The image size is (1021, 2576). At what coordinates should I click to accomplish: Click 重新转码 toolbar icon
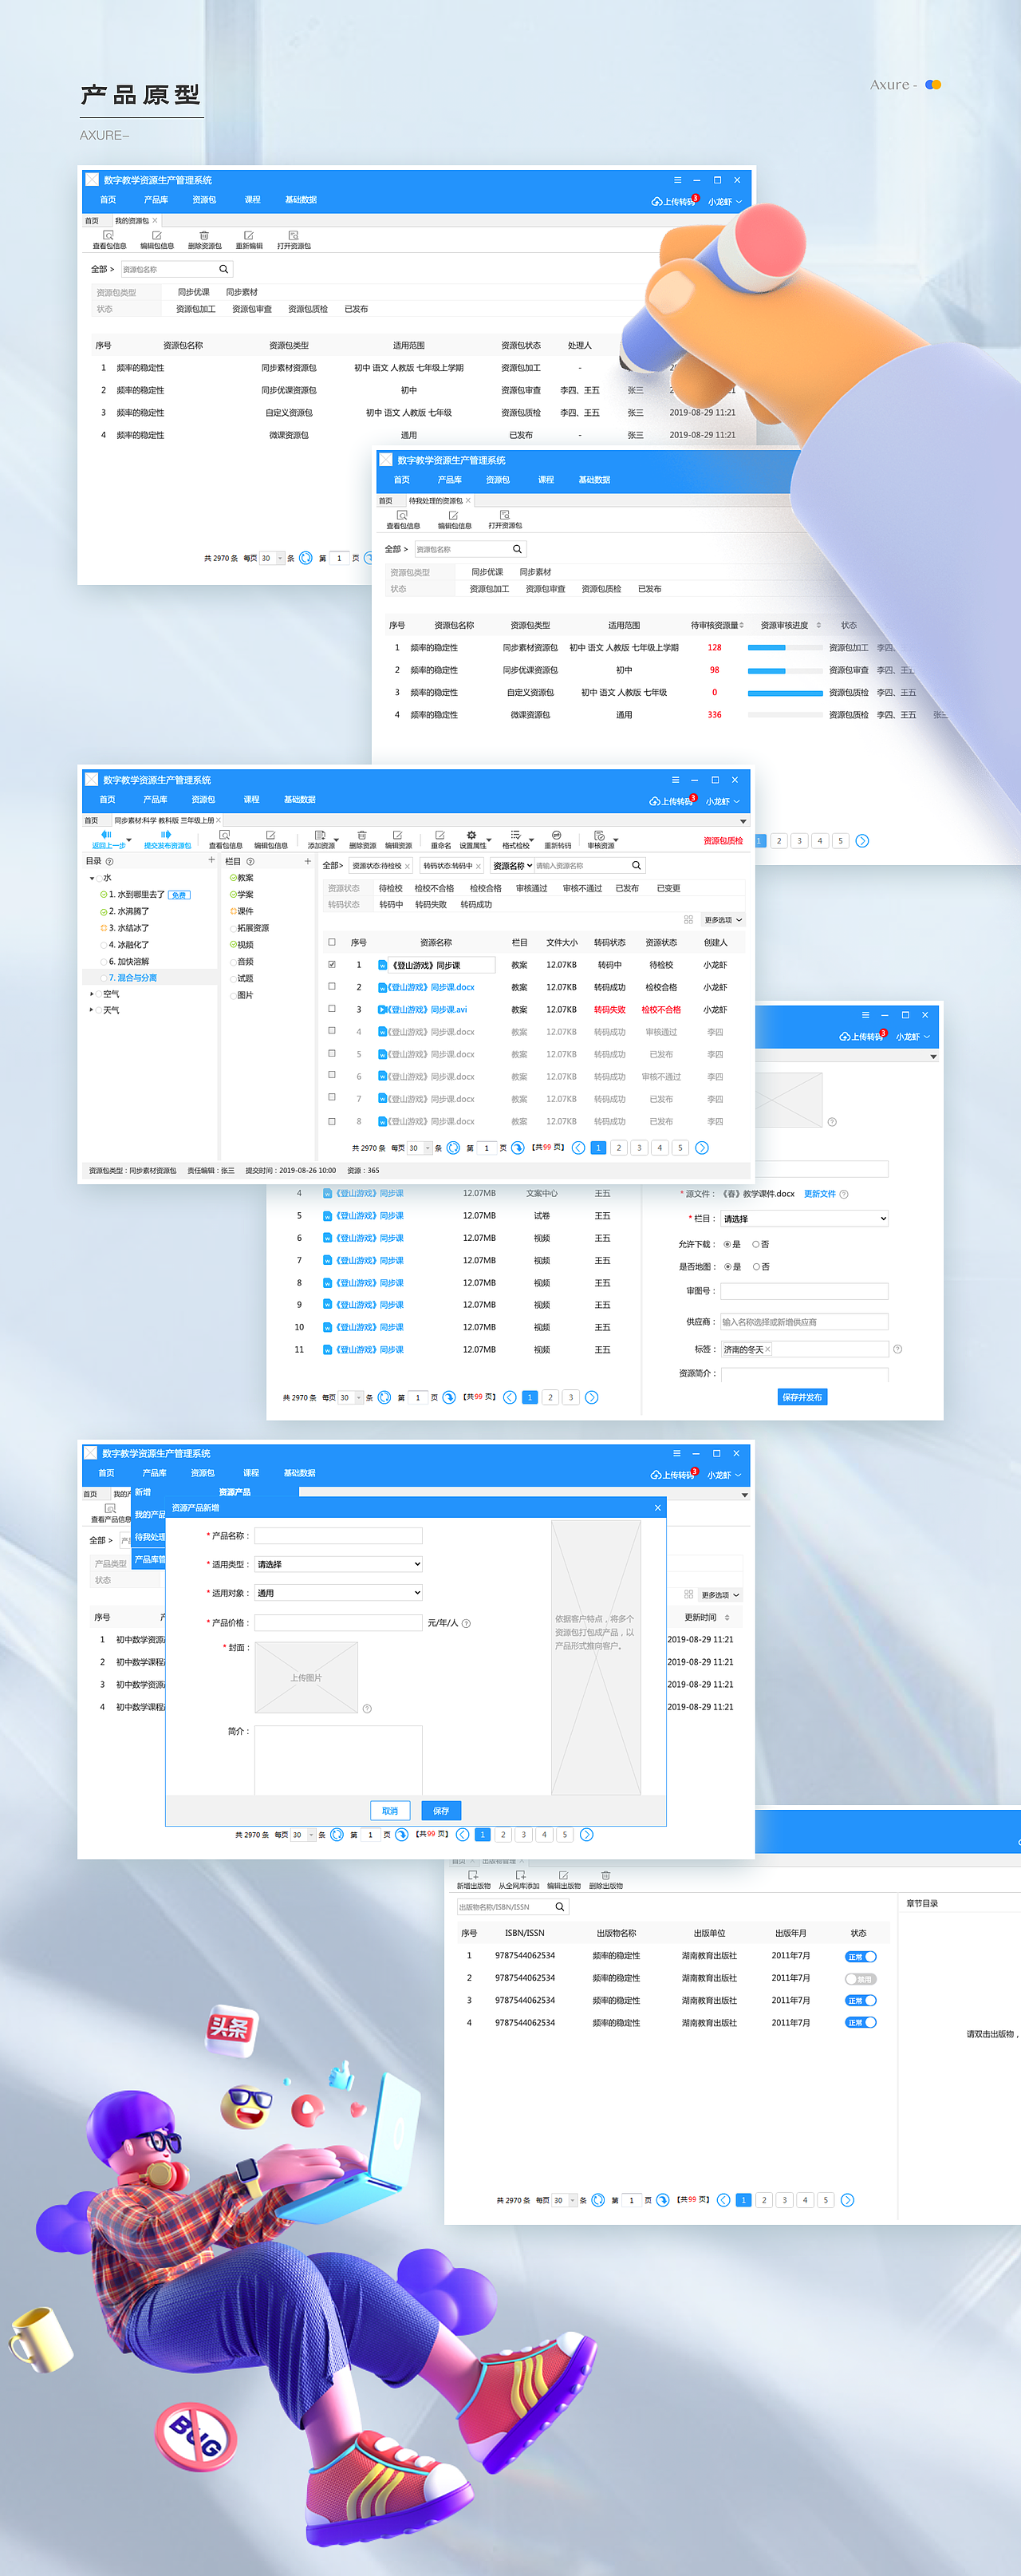[557, 835]
